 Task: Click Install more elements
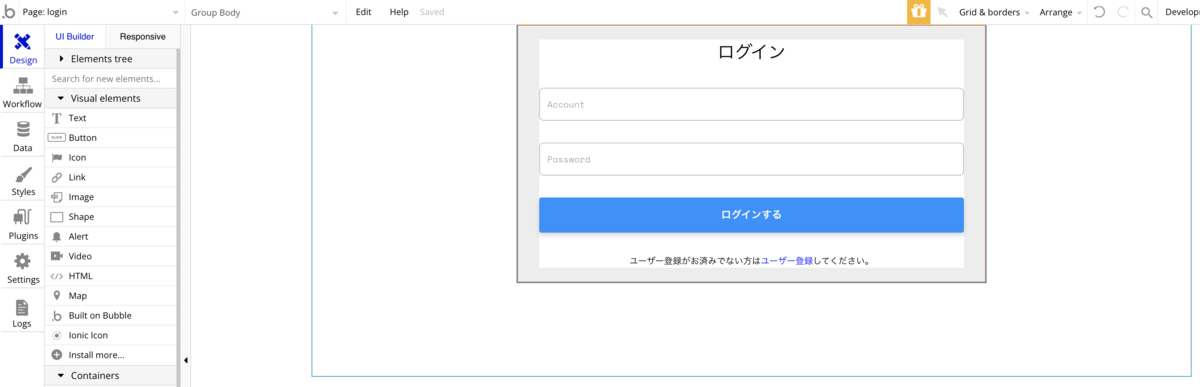click(111, 355)
